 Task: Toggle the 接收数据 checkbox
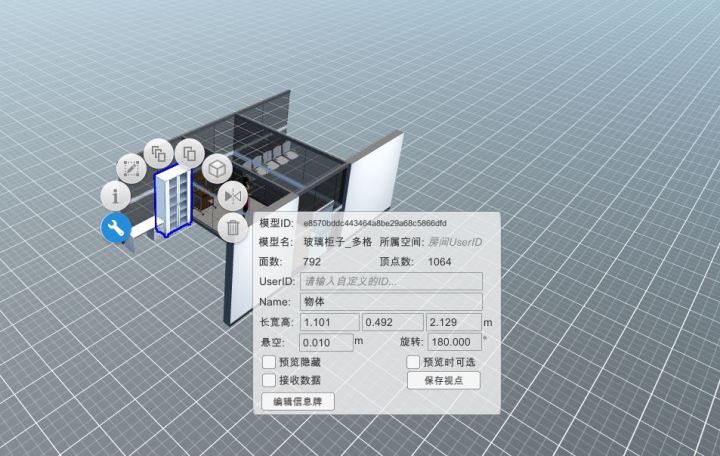269,380
